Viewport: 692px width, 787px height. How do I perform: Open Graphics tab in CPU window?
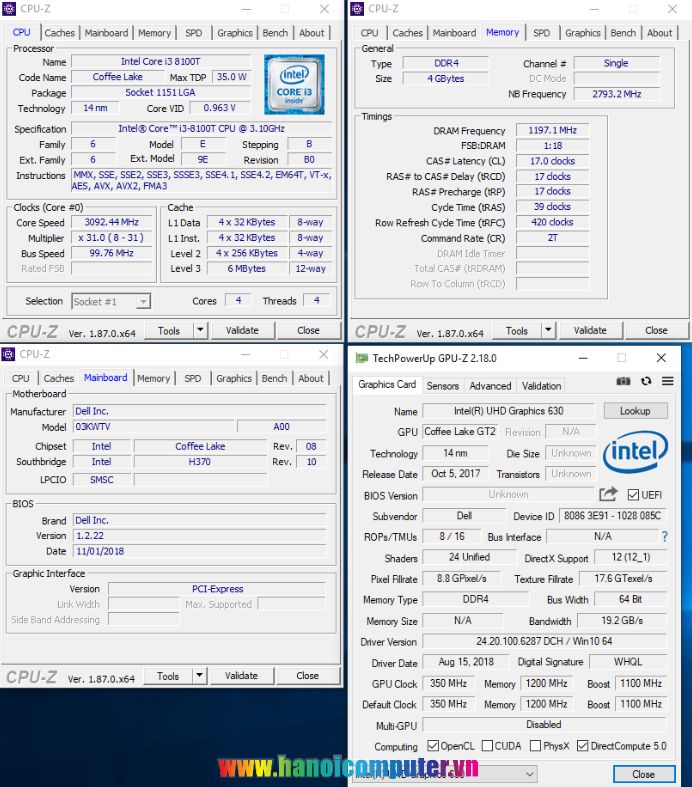pyautogui.click(x=234, y=33)
